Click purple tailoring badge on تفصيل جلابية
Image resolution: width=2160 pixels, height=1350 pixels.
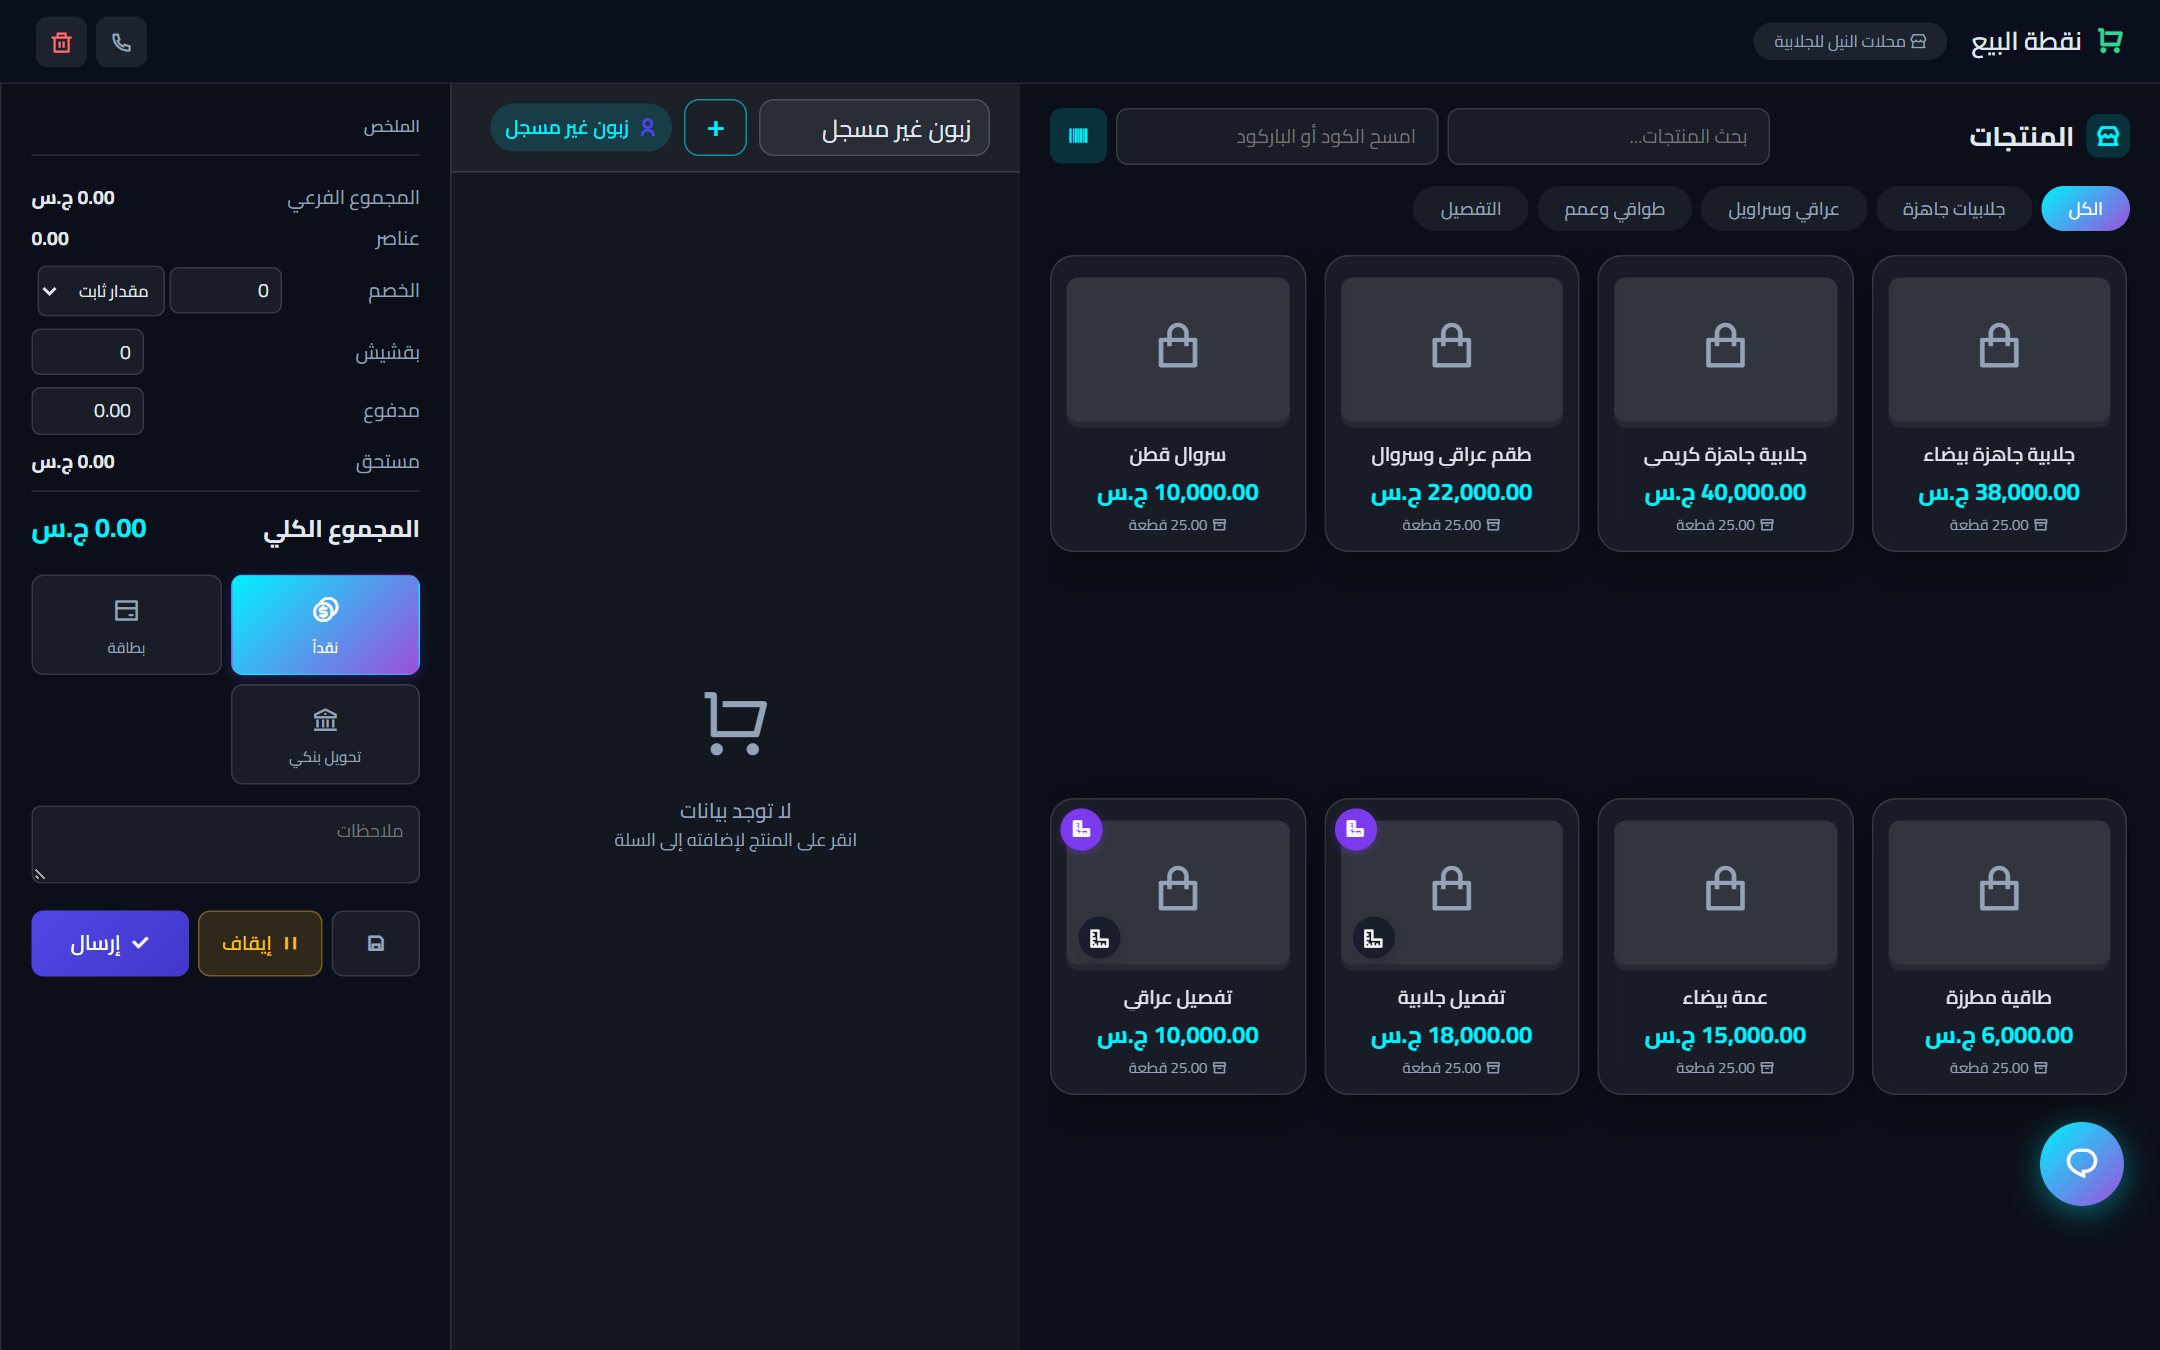(x=1356, y=829)
